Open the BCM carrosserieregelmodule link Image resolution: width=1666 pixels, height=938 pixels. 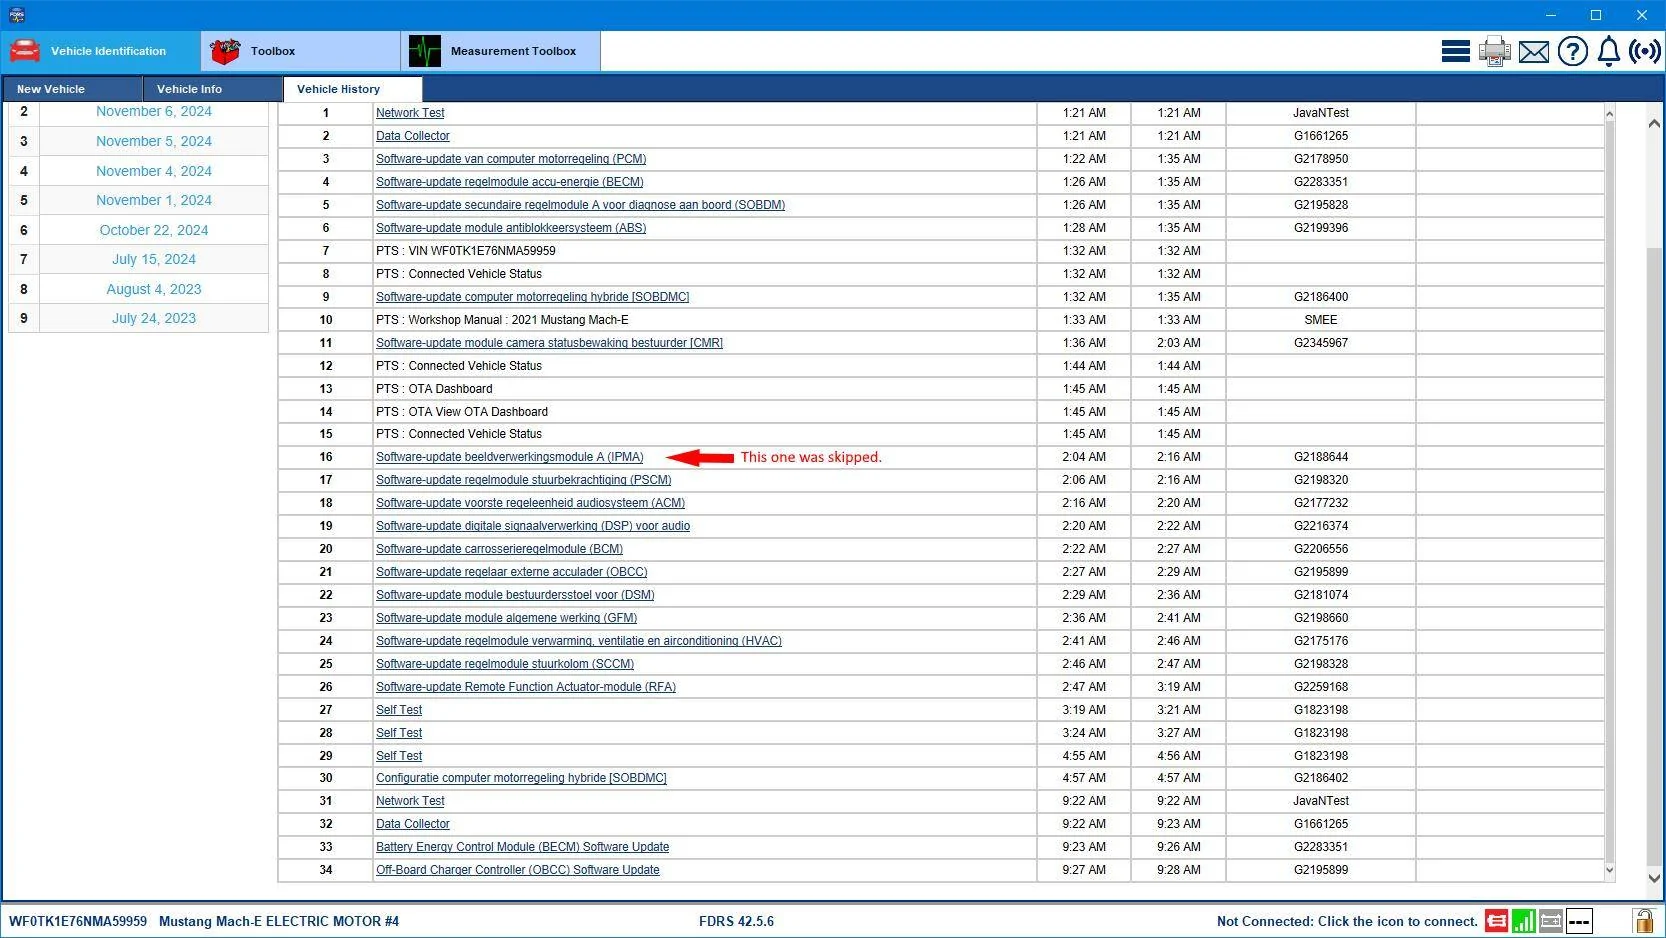click(x=500, y=549)
